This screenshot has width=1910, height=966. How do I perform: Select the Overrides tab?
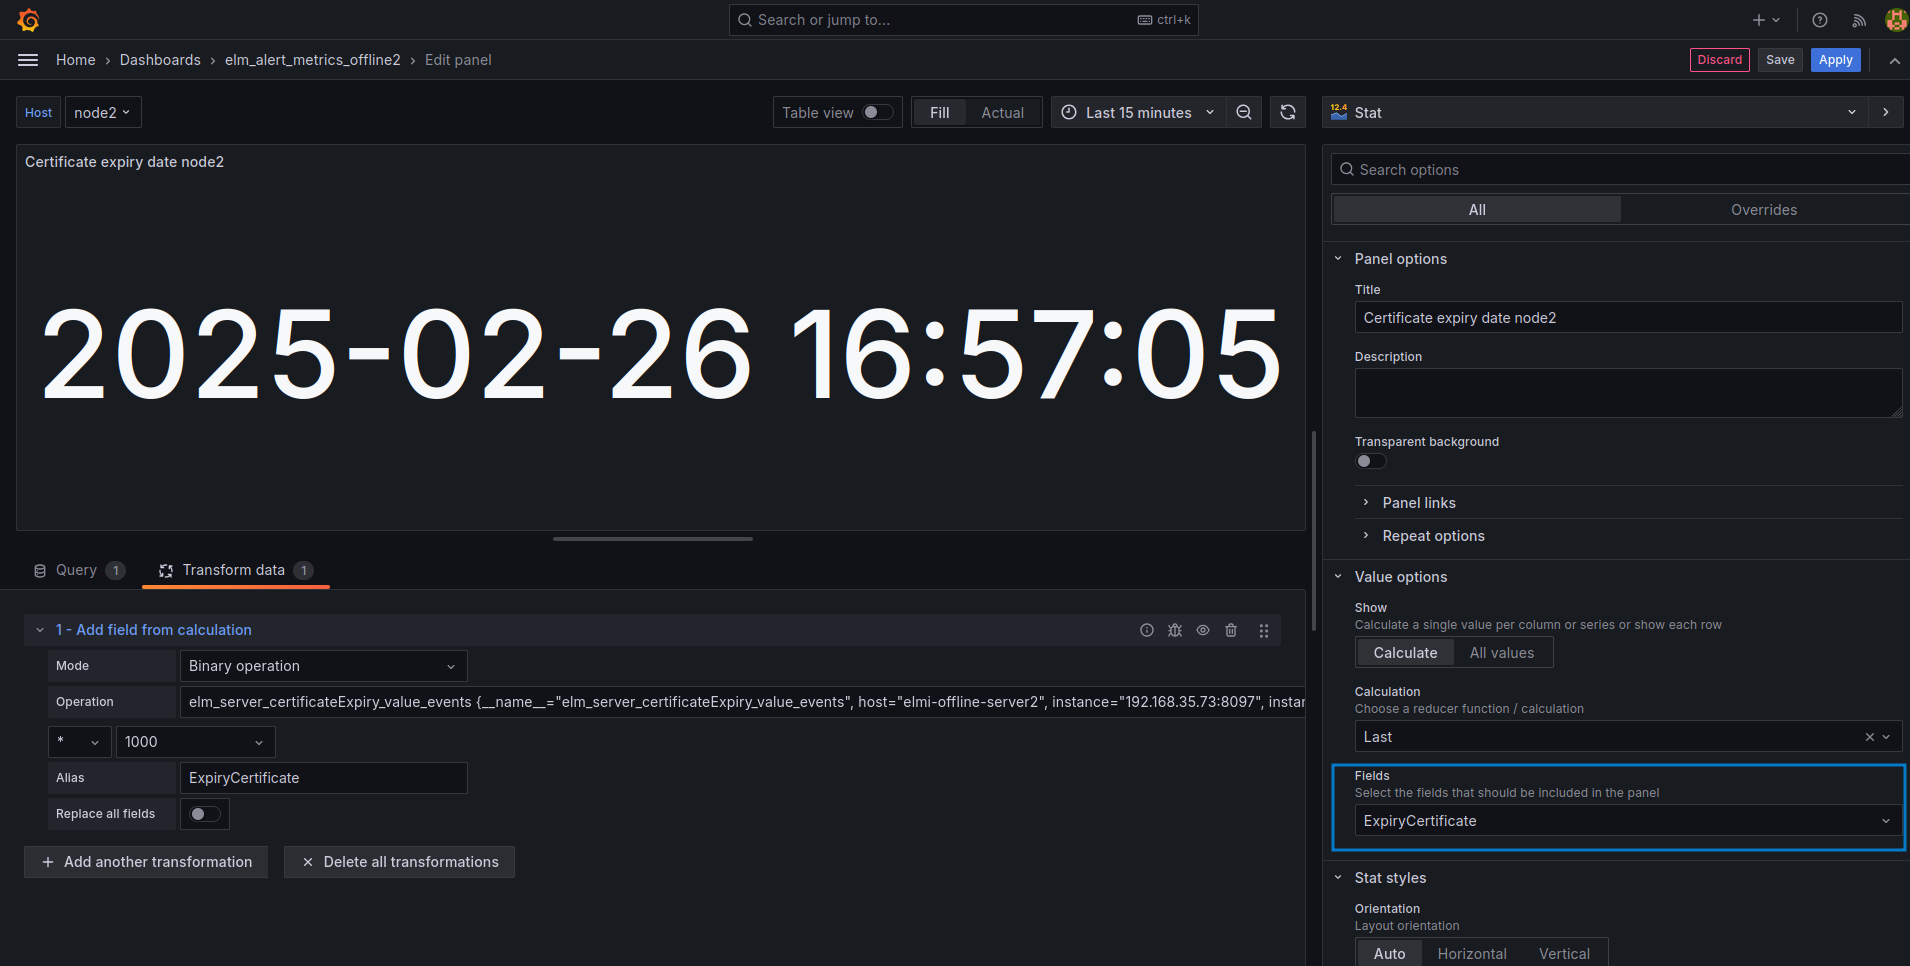point(1764,209)
